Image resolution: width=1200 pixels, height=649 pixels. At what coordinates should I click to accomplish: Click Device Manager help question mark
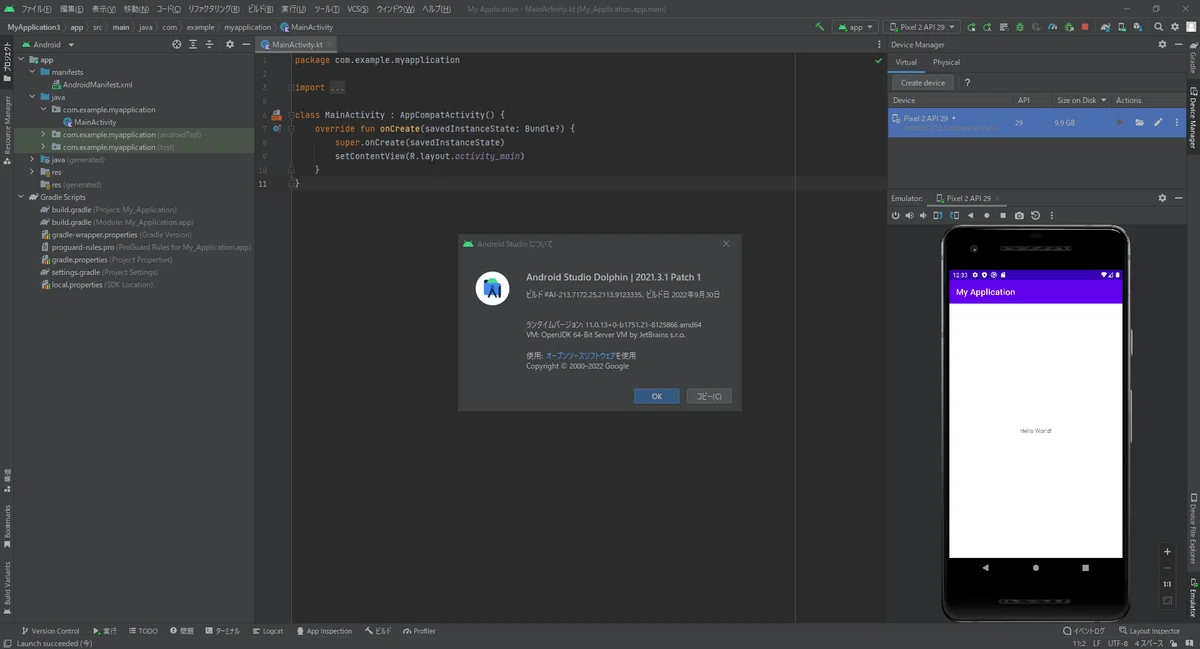[967, 83]
